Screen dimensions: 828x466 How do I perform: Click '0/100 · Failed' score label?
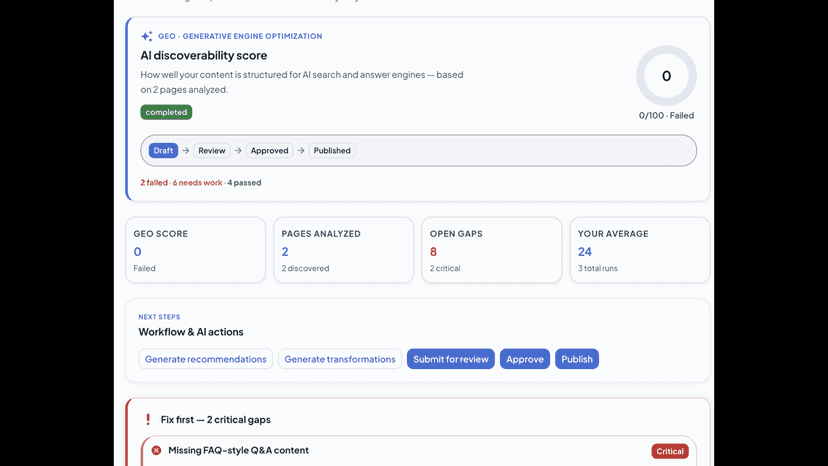point(666,115)
